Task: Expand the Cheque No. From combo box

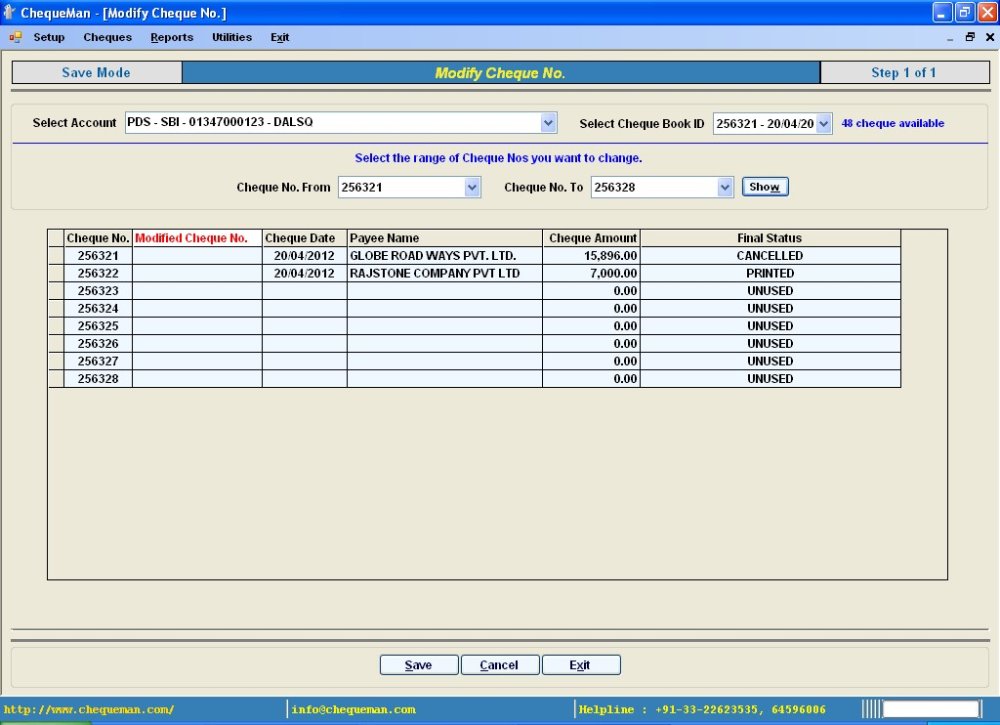Action: pyautogui.click(x=470, y=187)
